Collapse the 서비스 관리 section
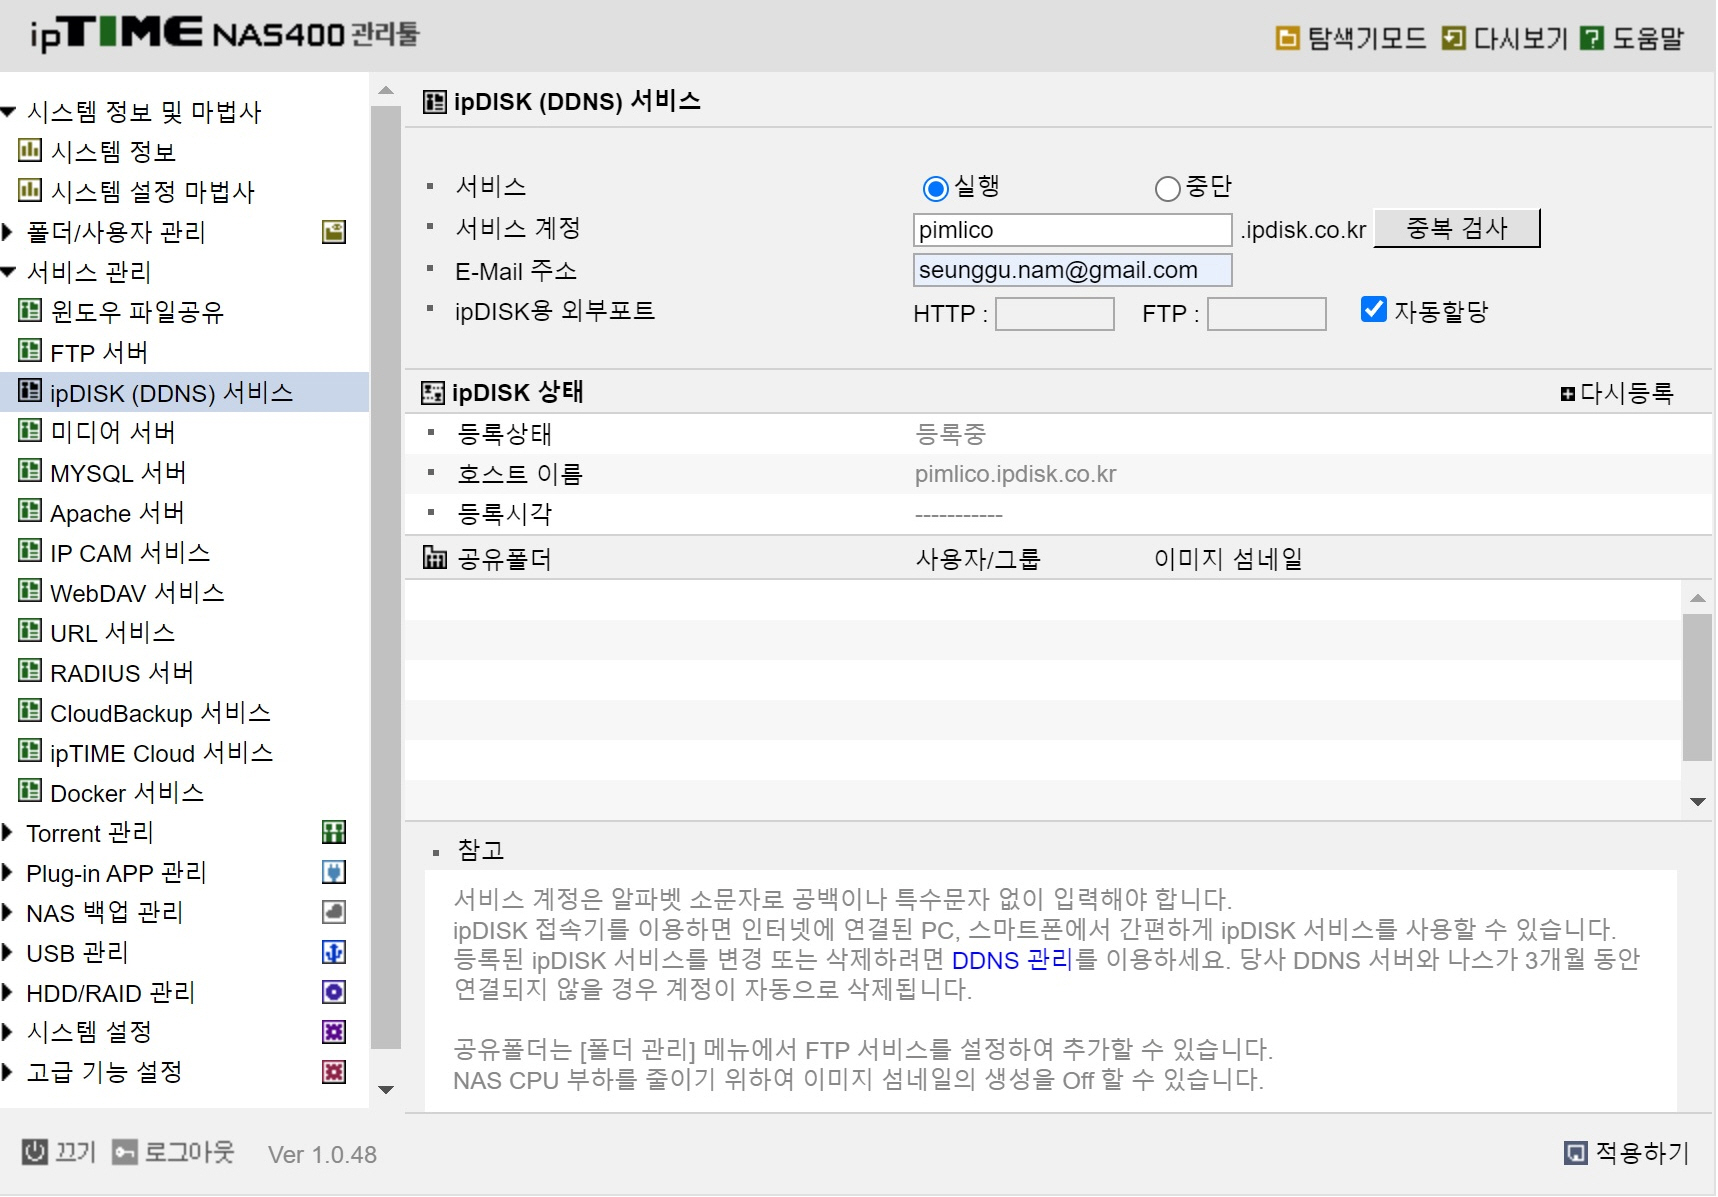This screenshot has height=1197, width=1718. [x=8, y=271]
